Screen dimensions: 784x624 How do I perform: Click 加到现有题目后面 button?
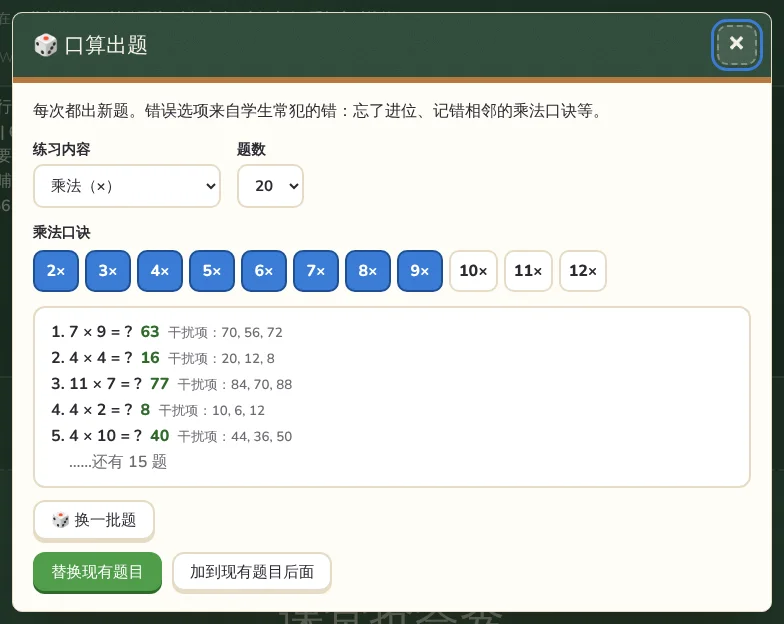click(252, 572)
